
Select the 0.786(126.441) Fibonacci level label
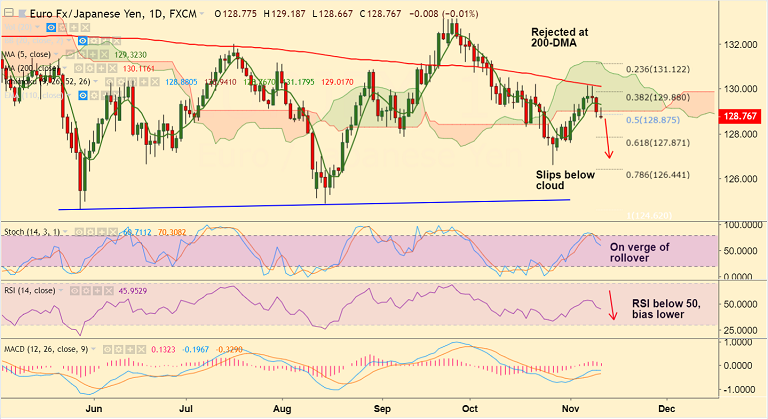(x=658, y=175)
